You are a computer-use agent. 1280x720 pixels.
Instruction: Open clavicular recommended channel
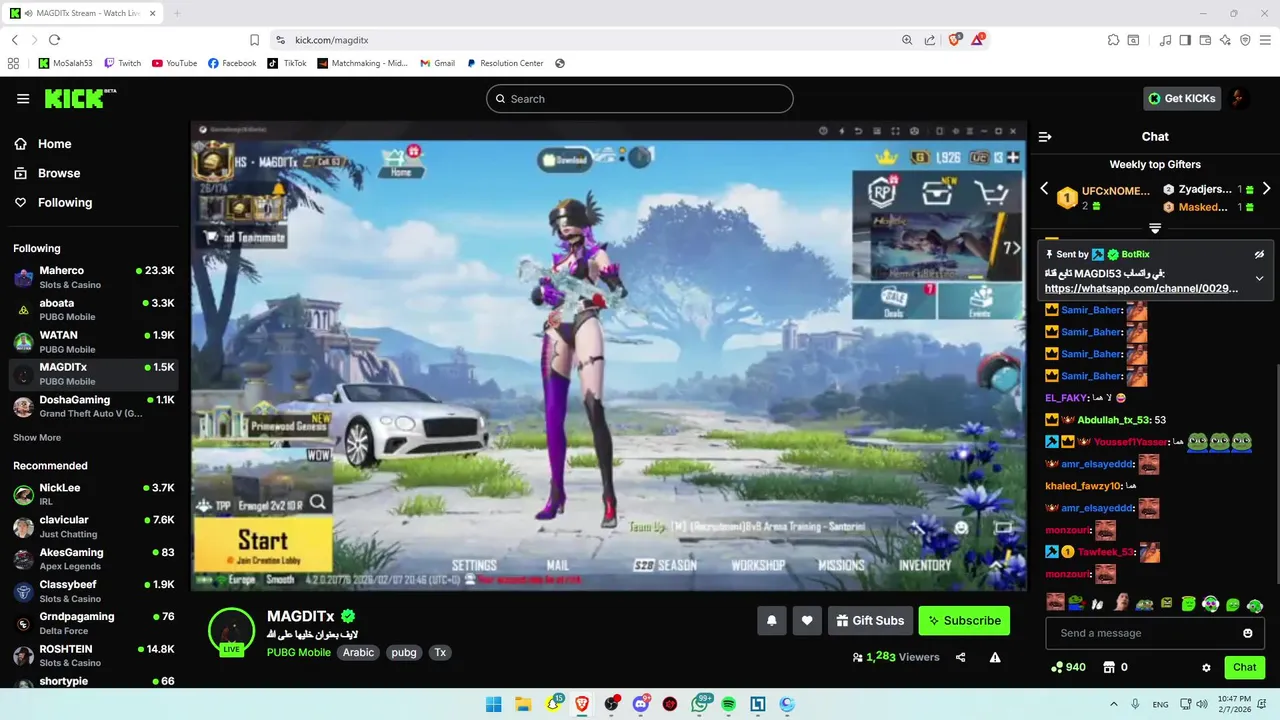click(94, 526)
